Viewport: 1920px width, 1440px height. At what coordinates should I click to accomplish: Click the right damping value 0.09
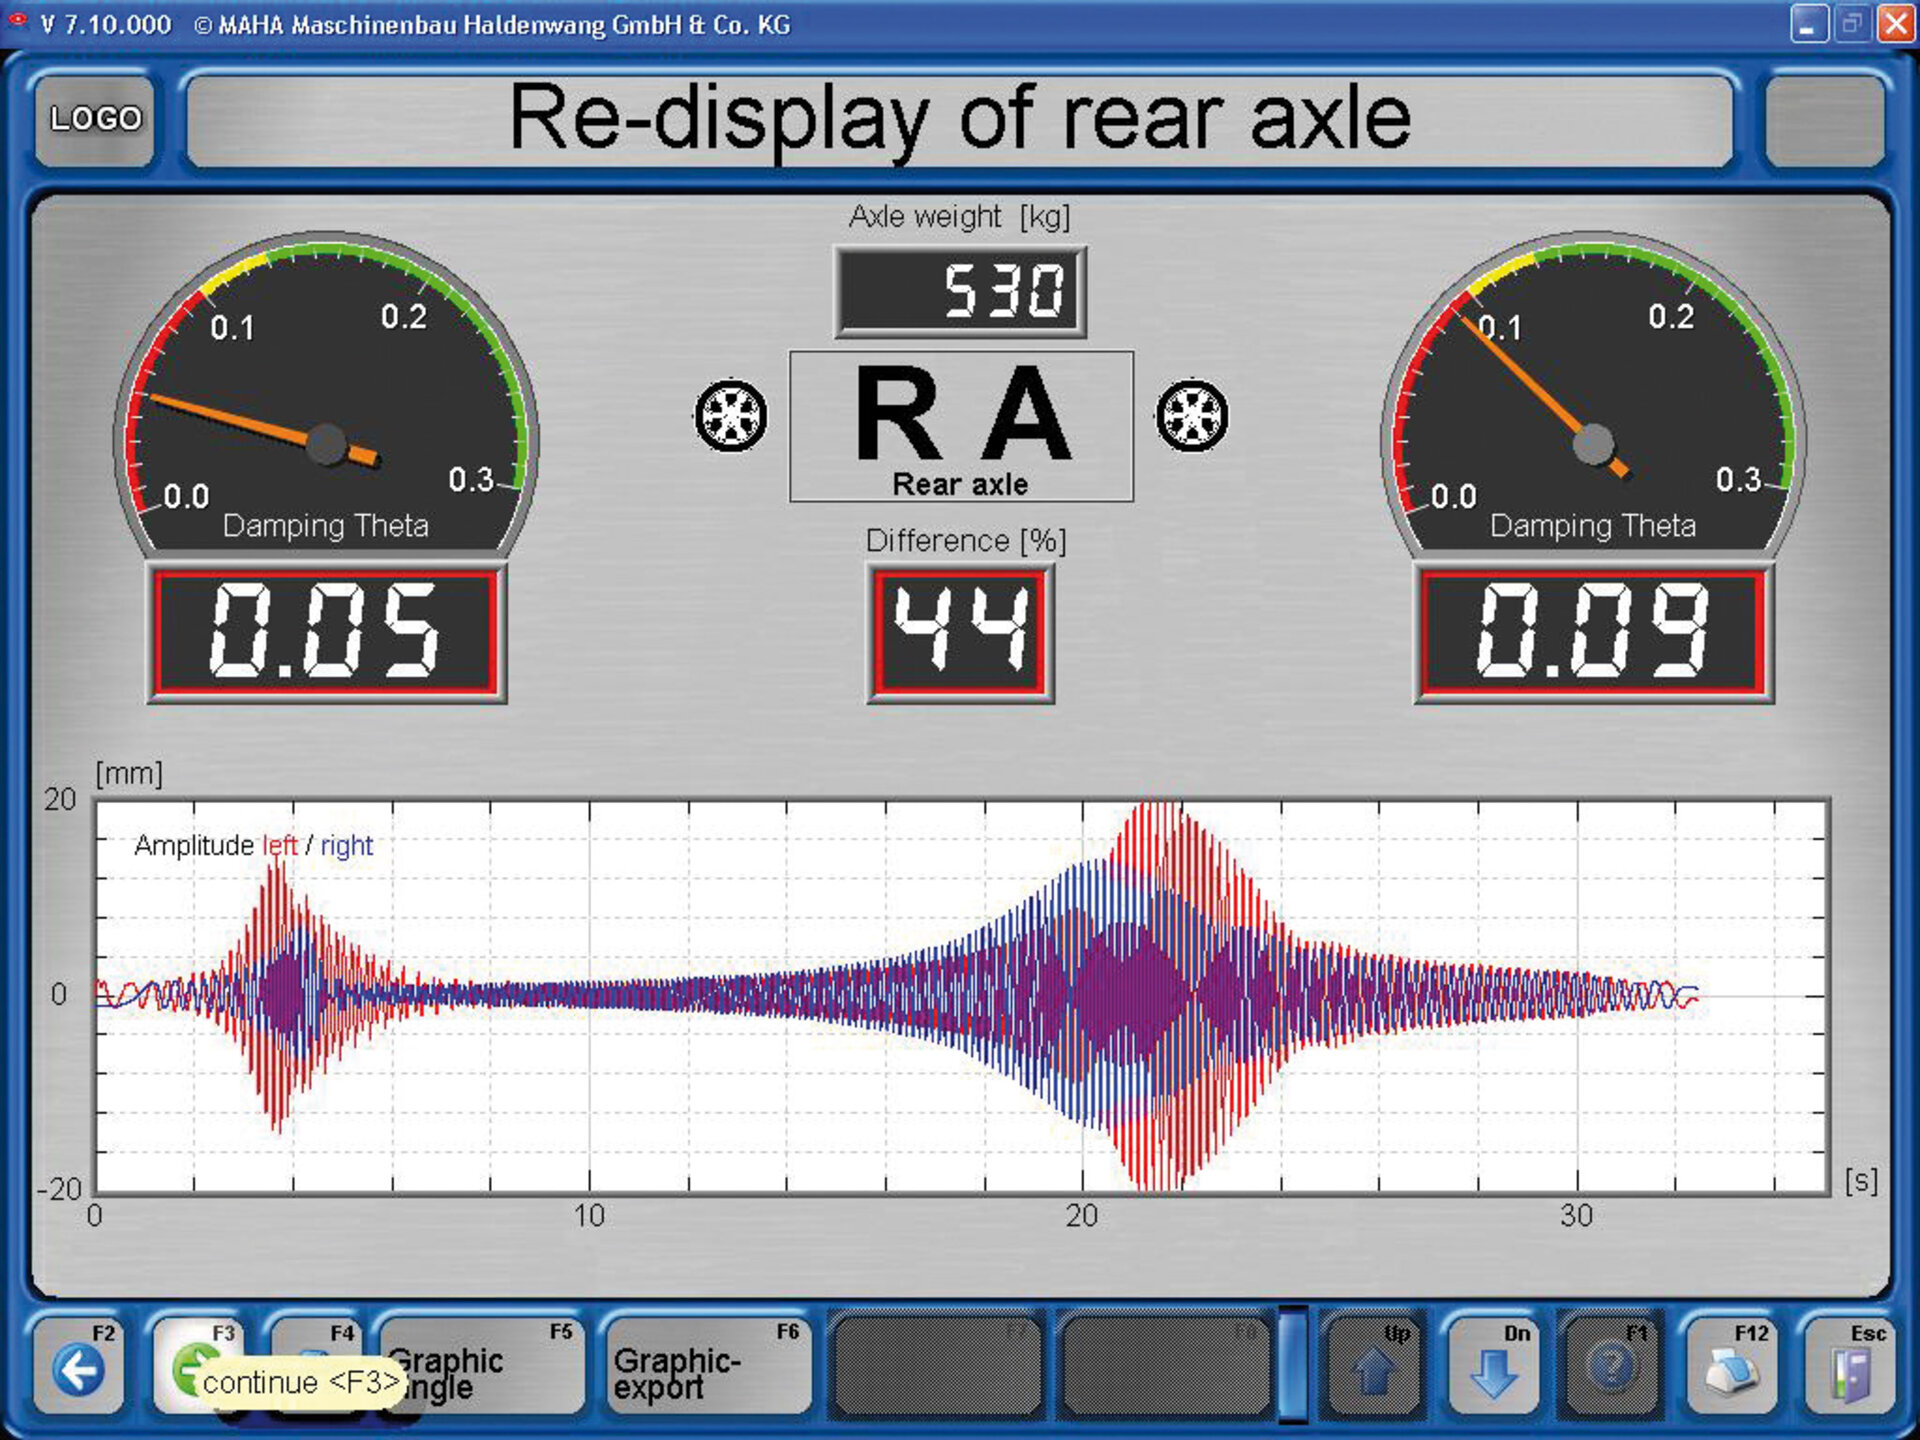(1592, 633)
